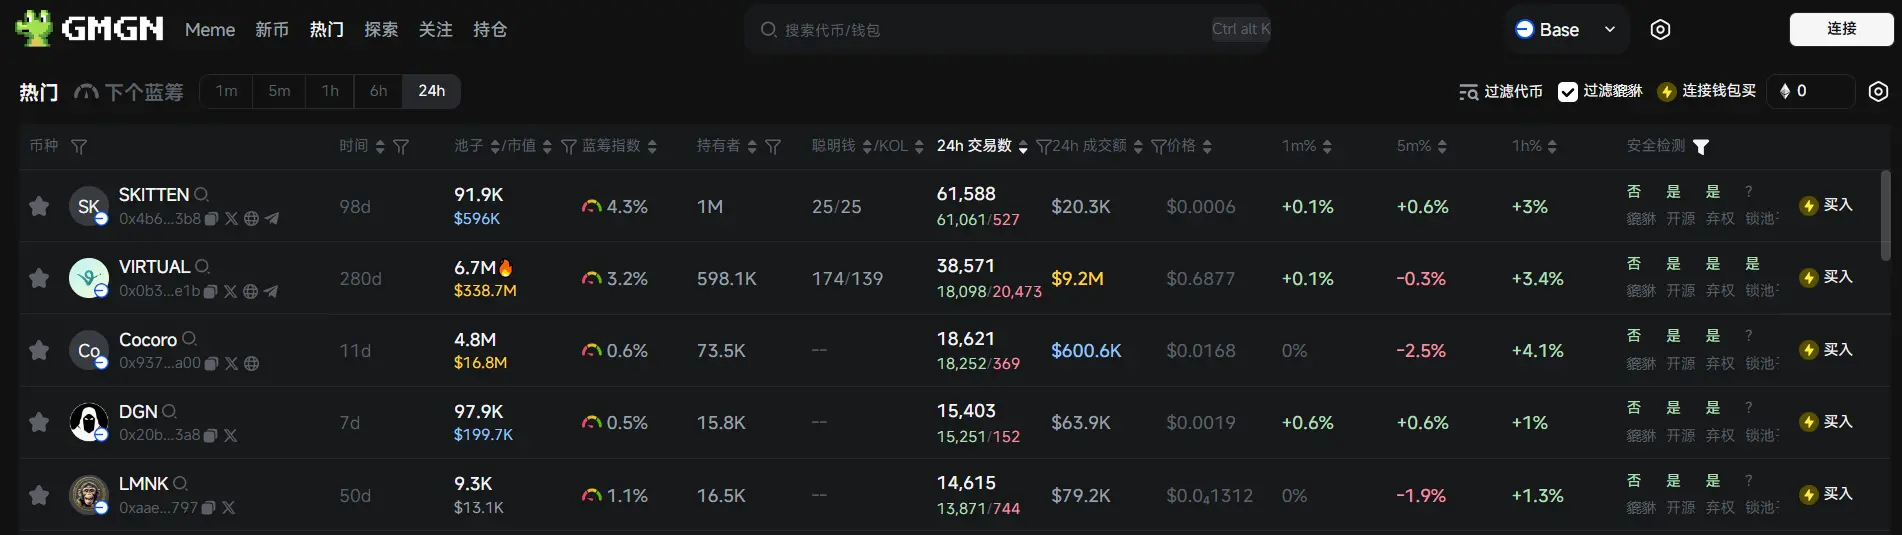The image size is (1902, 535).
Task: Star the LMNK token row
Action: pos(39,495)
